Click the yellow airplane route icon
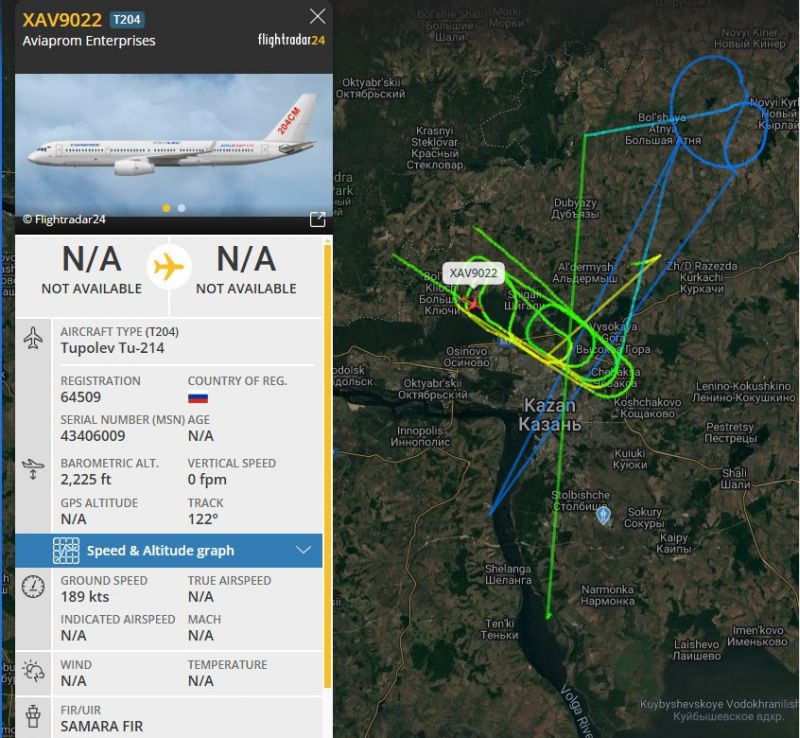Image resolution: width=800 pixels, height=738 pixels. tap(169, 266)
